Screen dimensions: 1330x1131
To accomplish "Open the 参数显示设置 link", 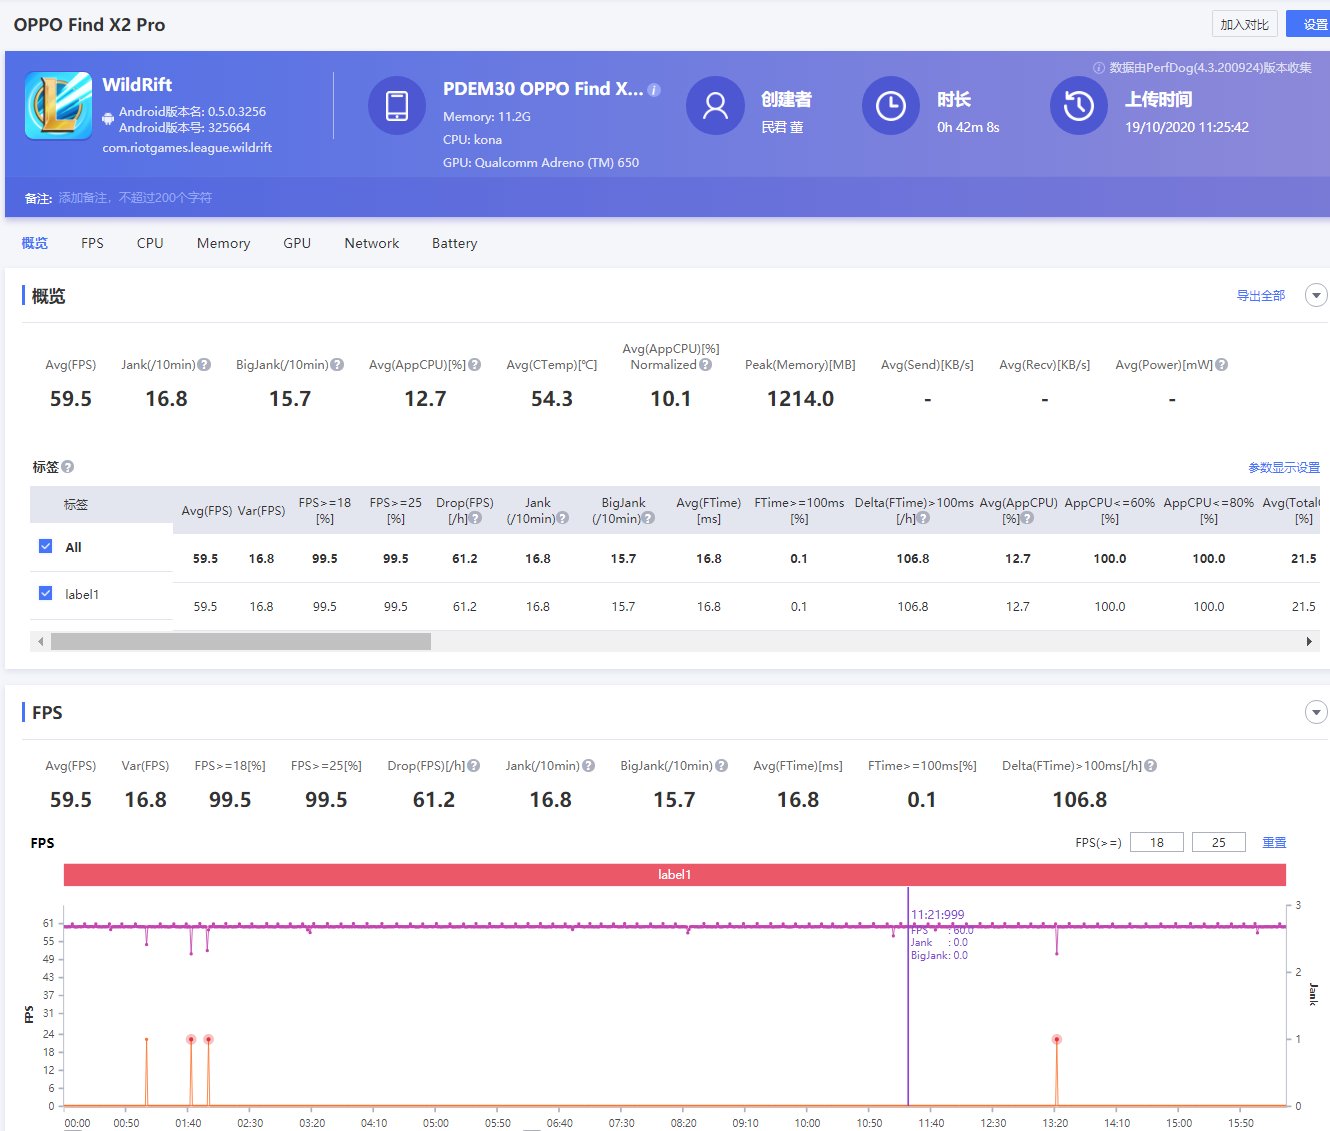I will [1284, 468].
